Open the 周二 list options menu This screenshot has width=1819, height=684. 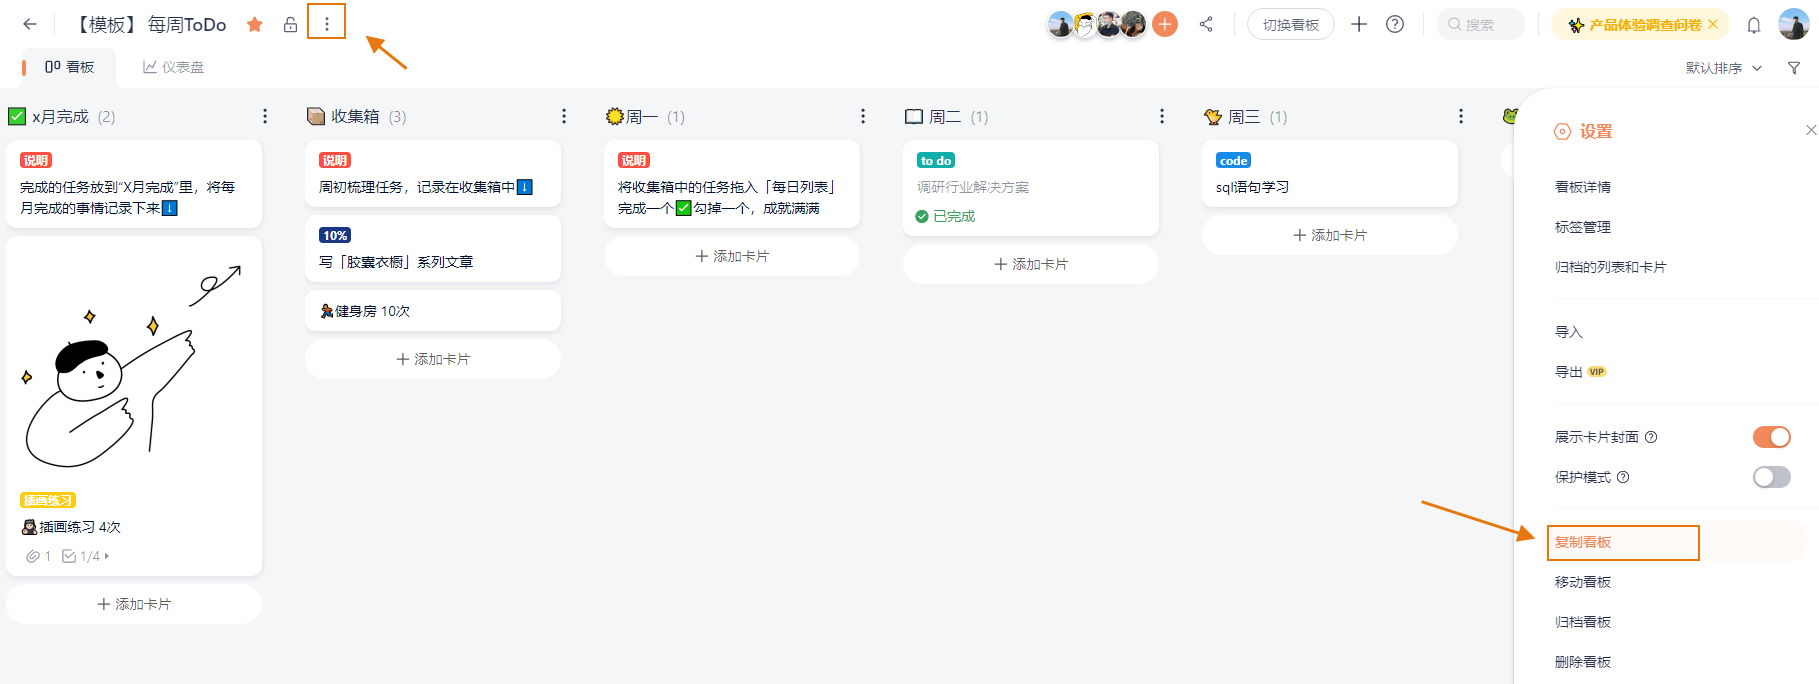click(1162, 117)
